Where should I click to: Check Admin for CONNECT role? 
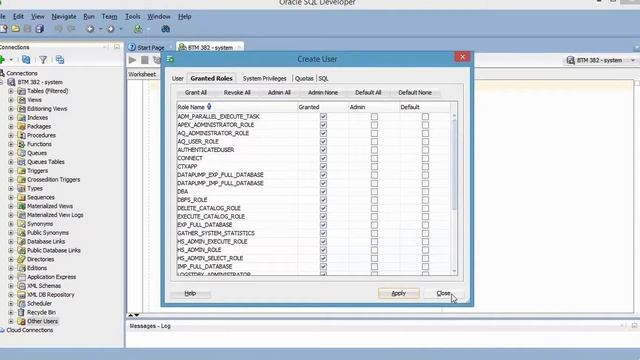point(374,158)
